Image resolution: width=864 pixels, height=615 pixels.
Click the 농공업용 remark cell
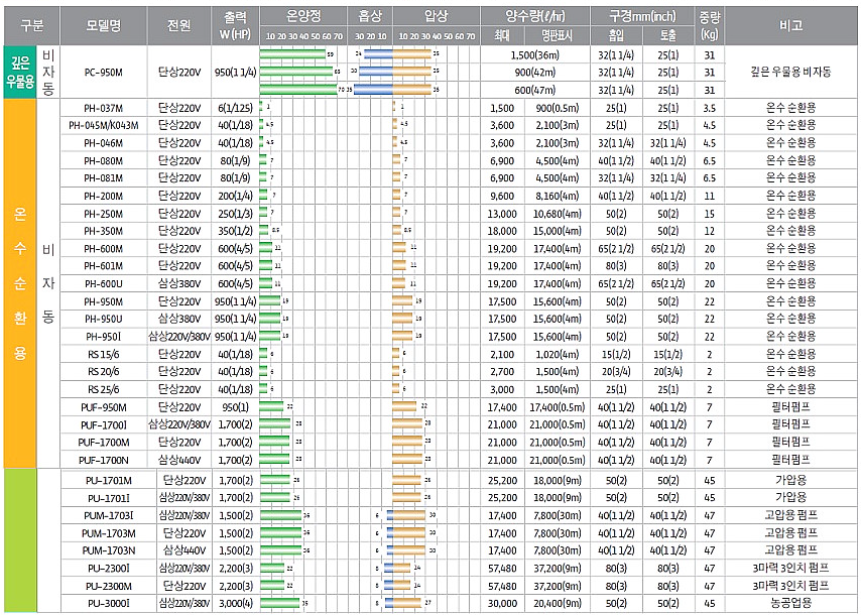coord(789,603)
